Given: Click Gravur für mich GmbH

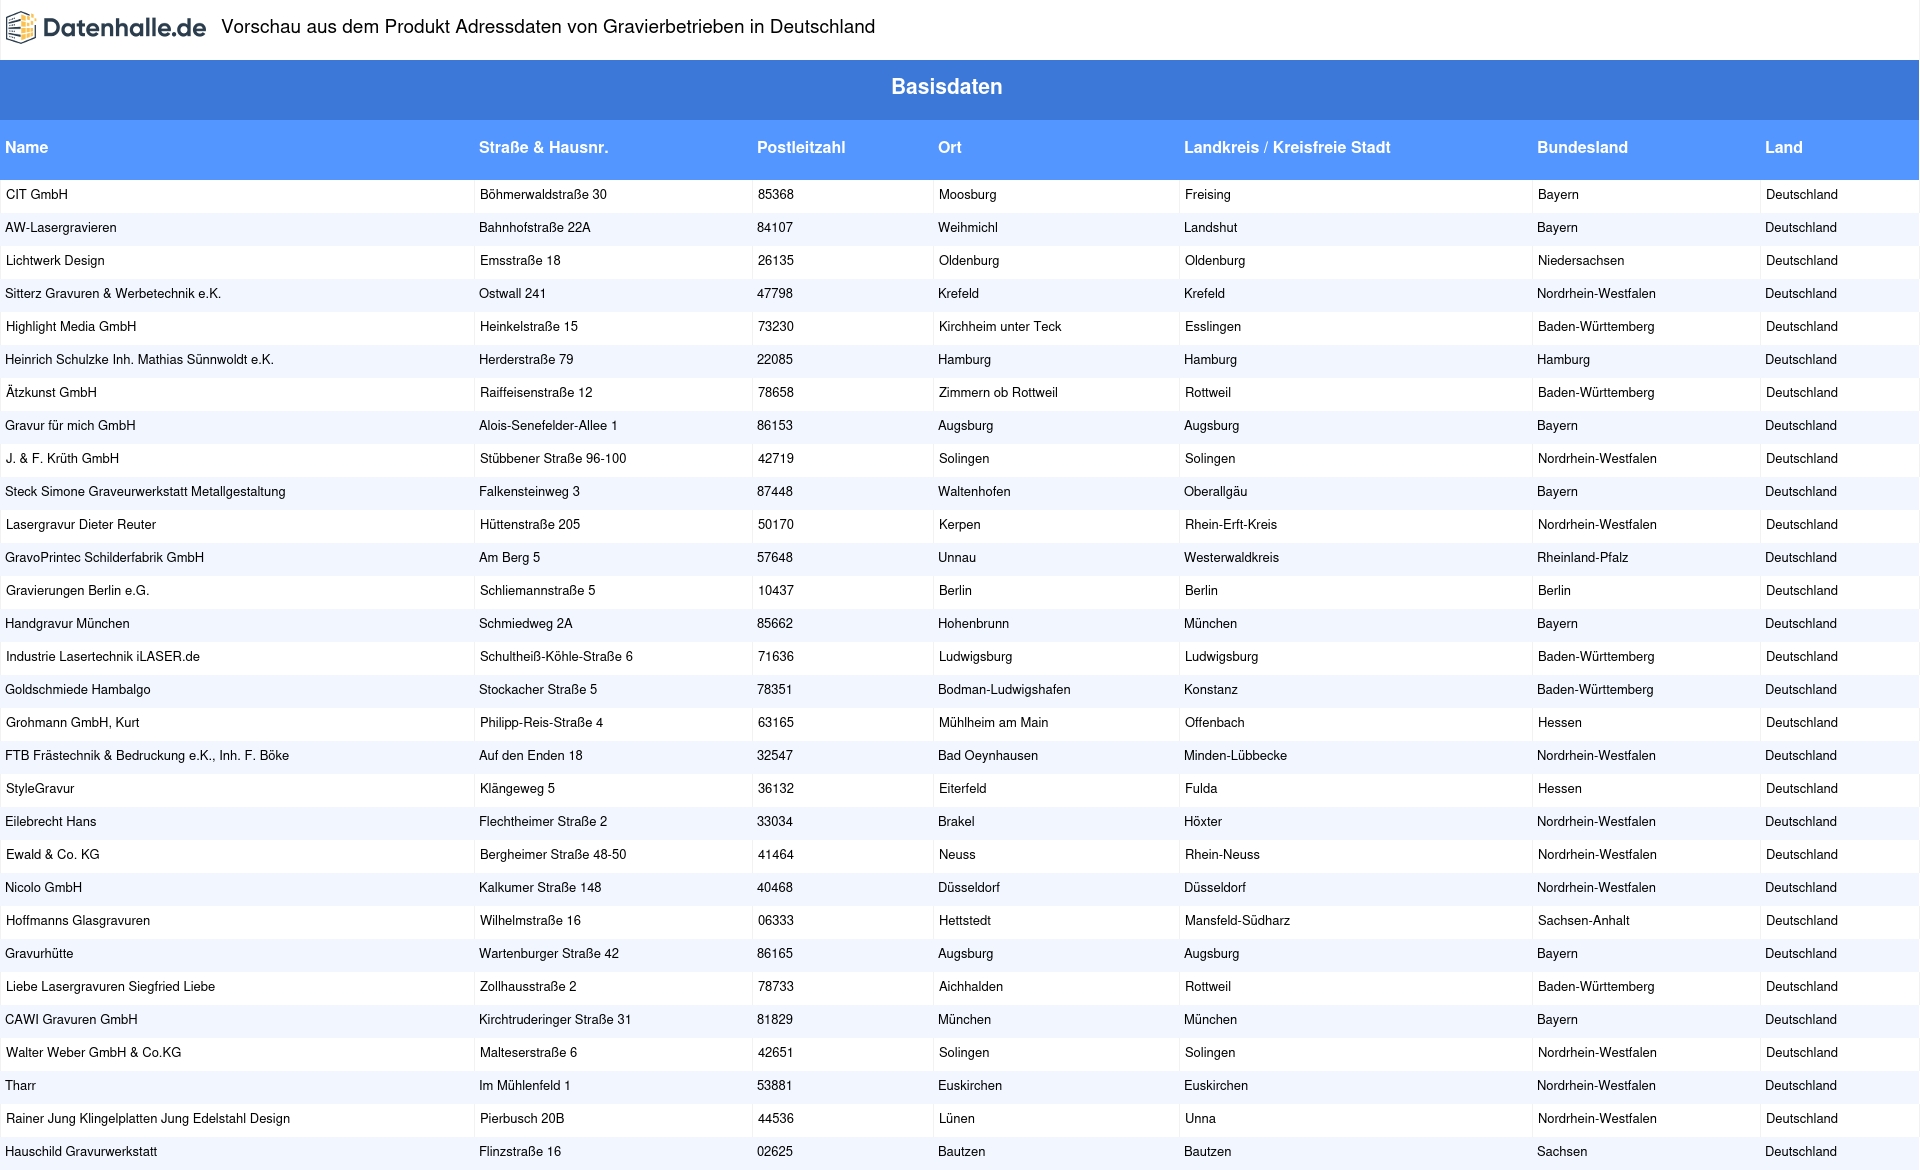Looking at the screenshot, I should (70, 425).
